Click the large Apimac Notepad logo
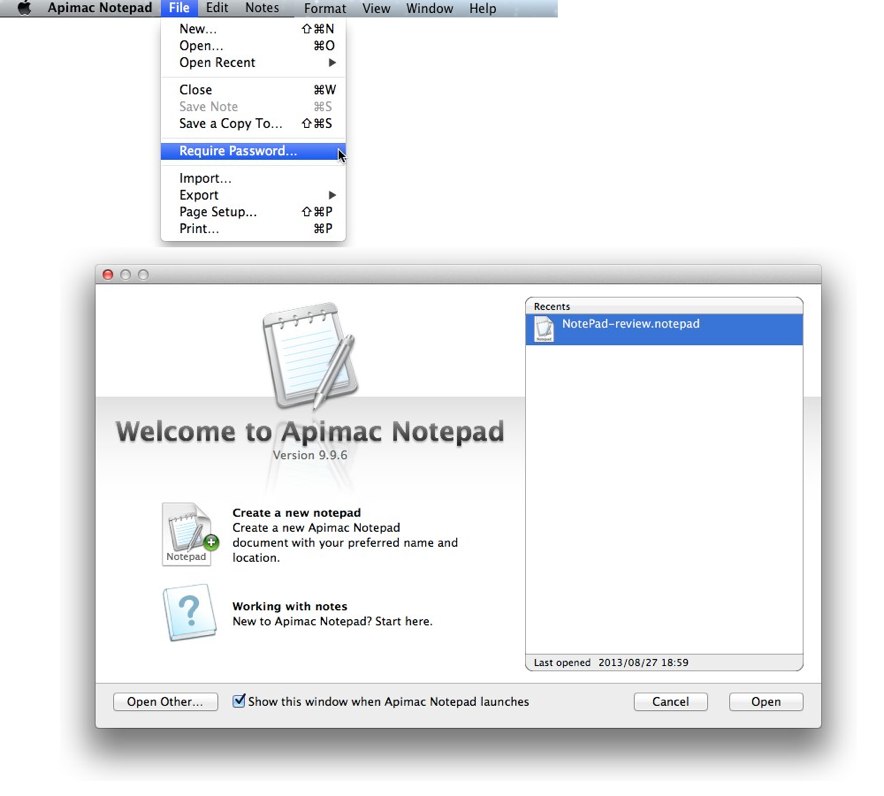 (310, 356)
